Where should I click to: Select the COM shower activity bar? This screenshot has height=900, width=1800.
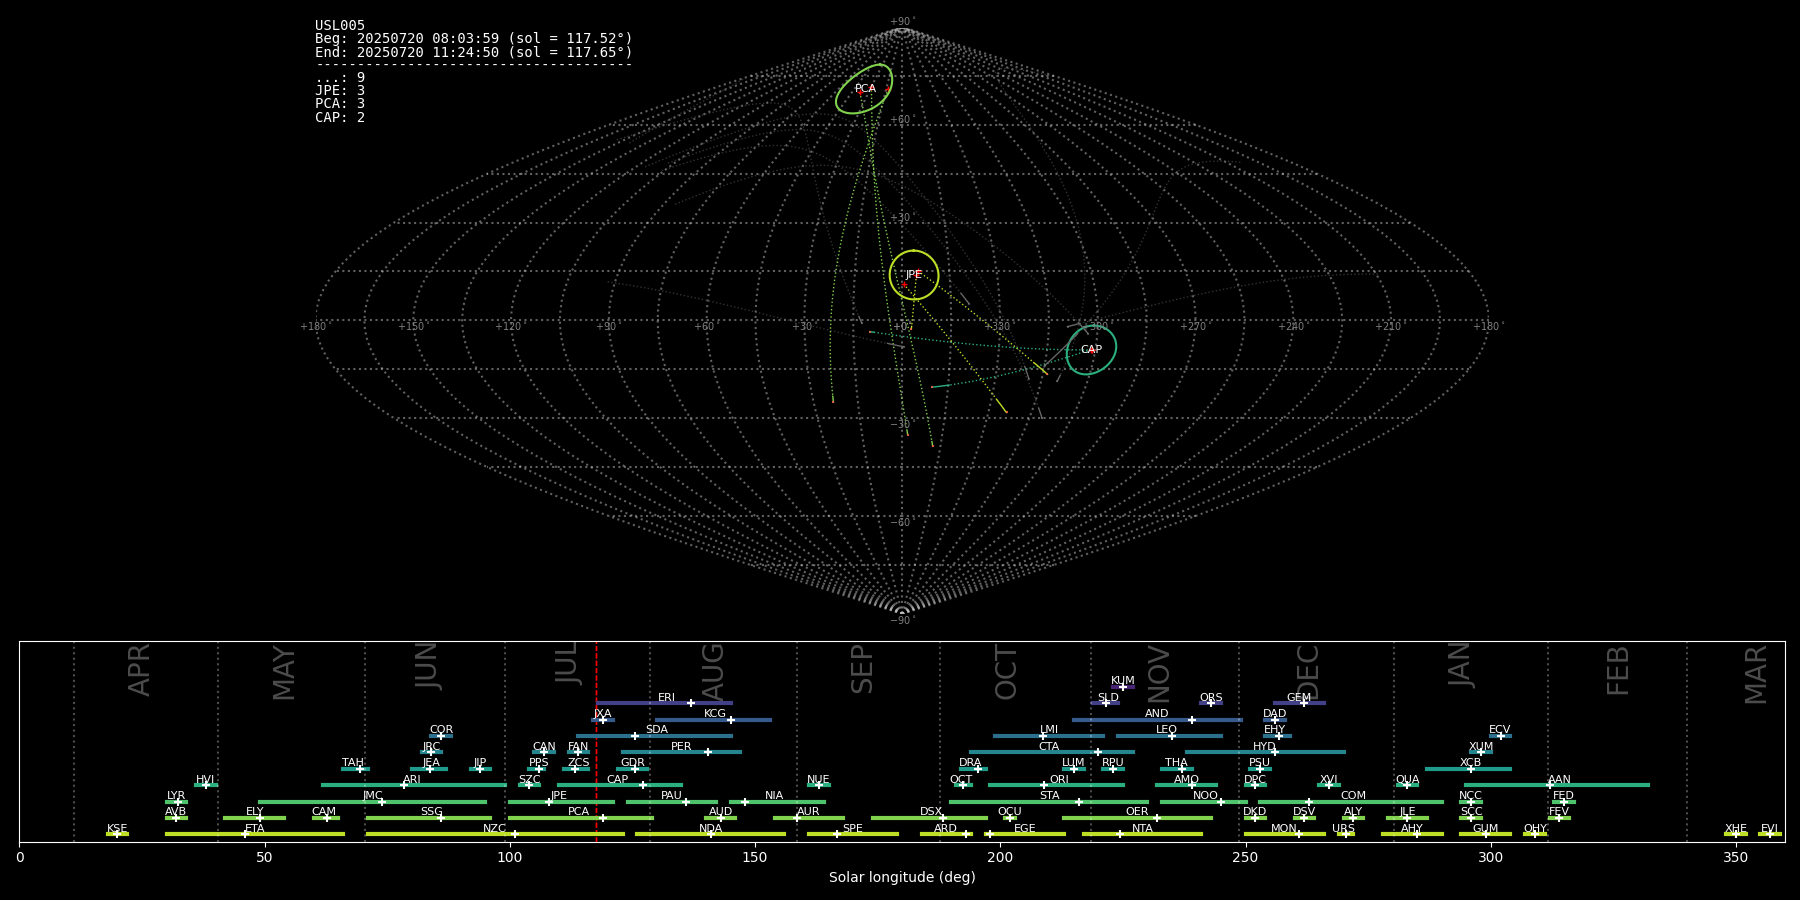(x=1350, y=801)
